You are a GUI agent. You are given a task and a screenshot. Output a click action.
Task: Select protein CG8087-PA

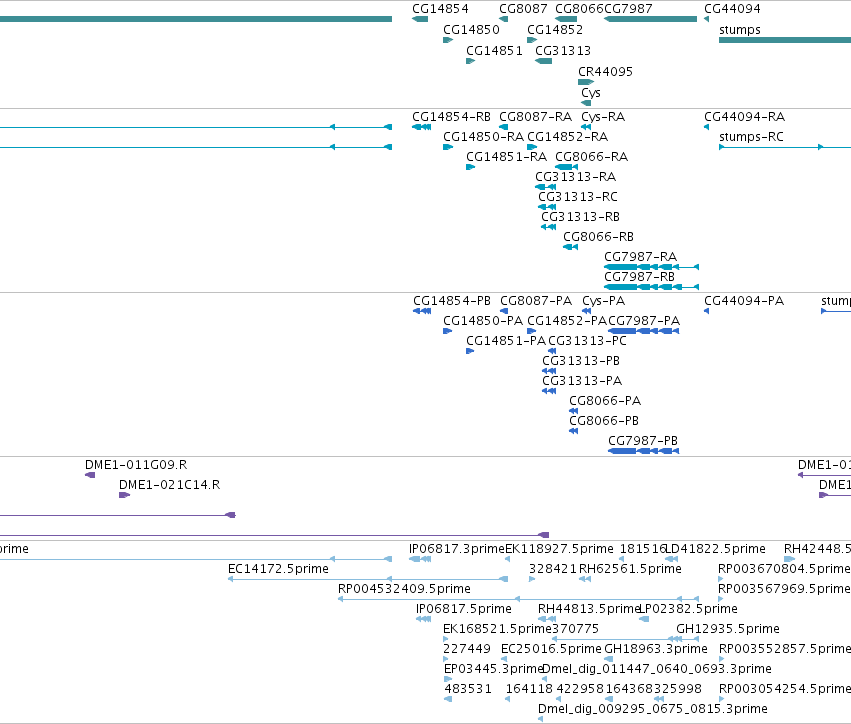pos(504,311)
